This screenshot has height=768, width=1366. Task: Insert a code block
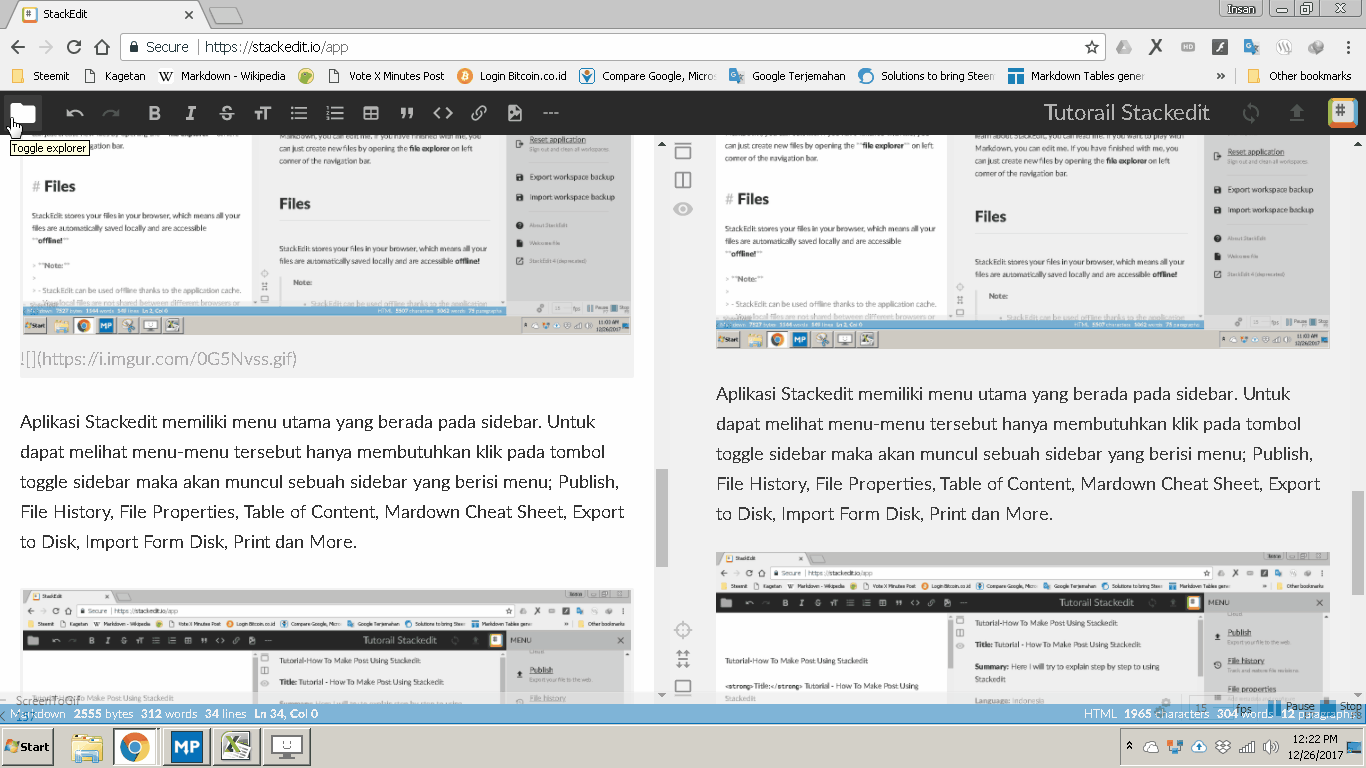pyautogui.click(x=442, y=113)
